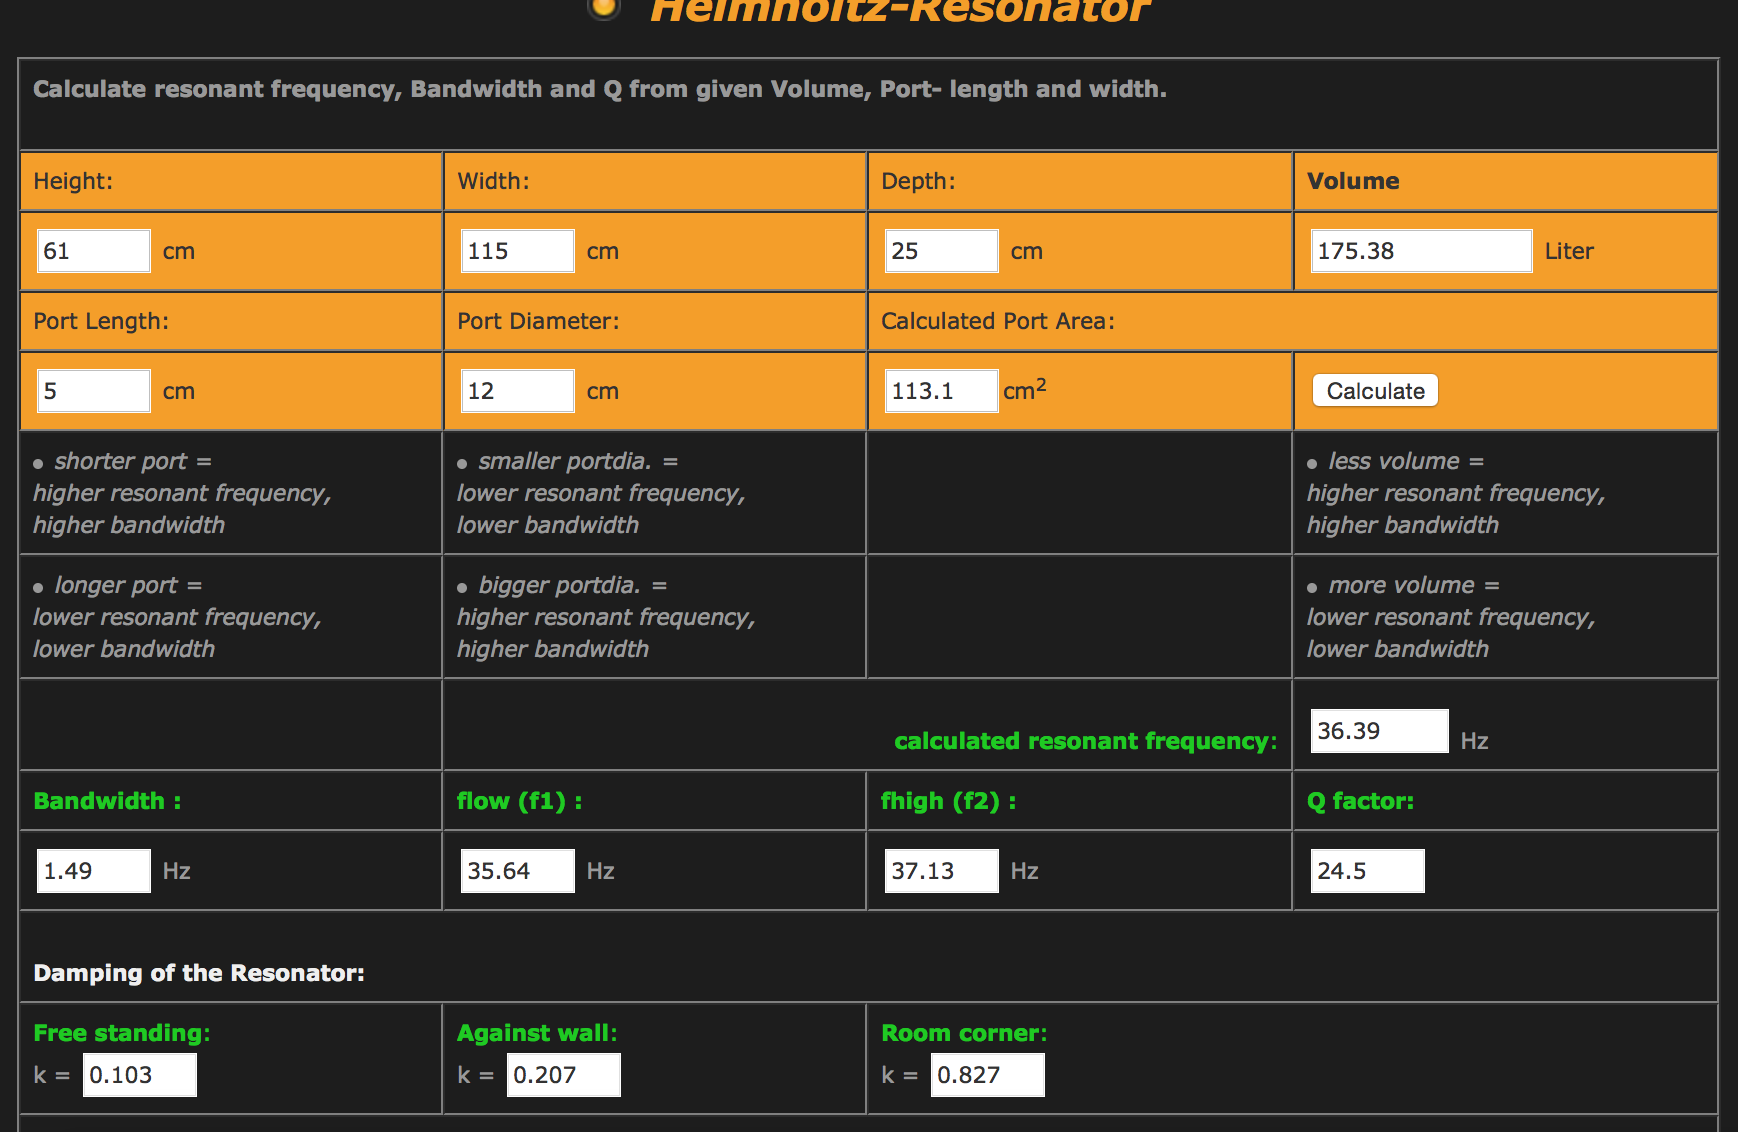
Task: Select the Bandwidth result field
Action: [x=93, y=871]
